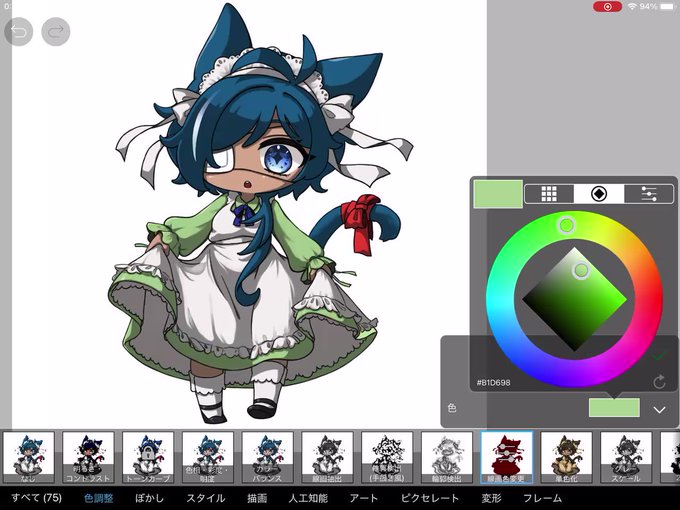The height and width of the screenshot is (510, 680).
Task: Tap the redo arrow button
Action: click(56, 32)
